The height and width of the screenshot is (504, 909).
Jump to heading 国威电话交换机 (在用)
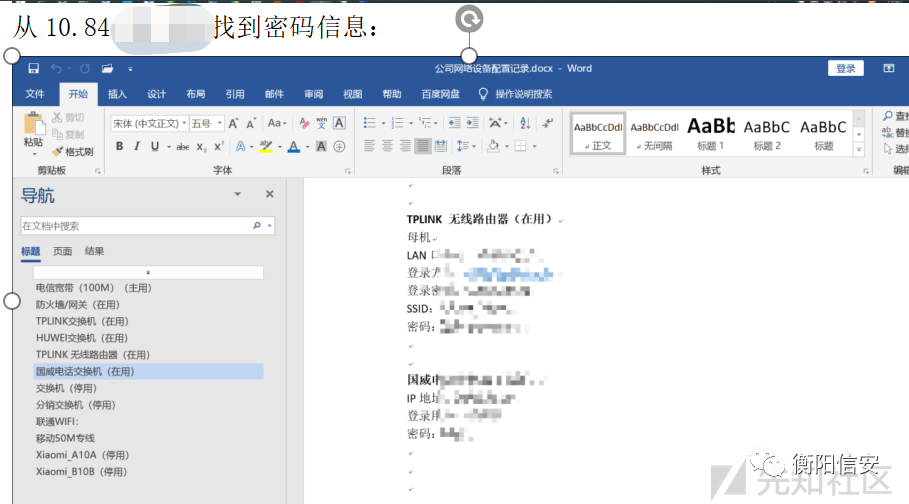(x=148, y=371)
